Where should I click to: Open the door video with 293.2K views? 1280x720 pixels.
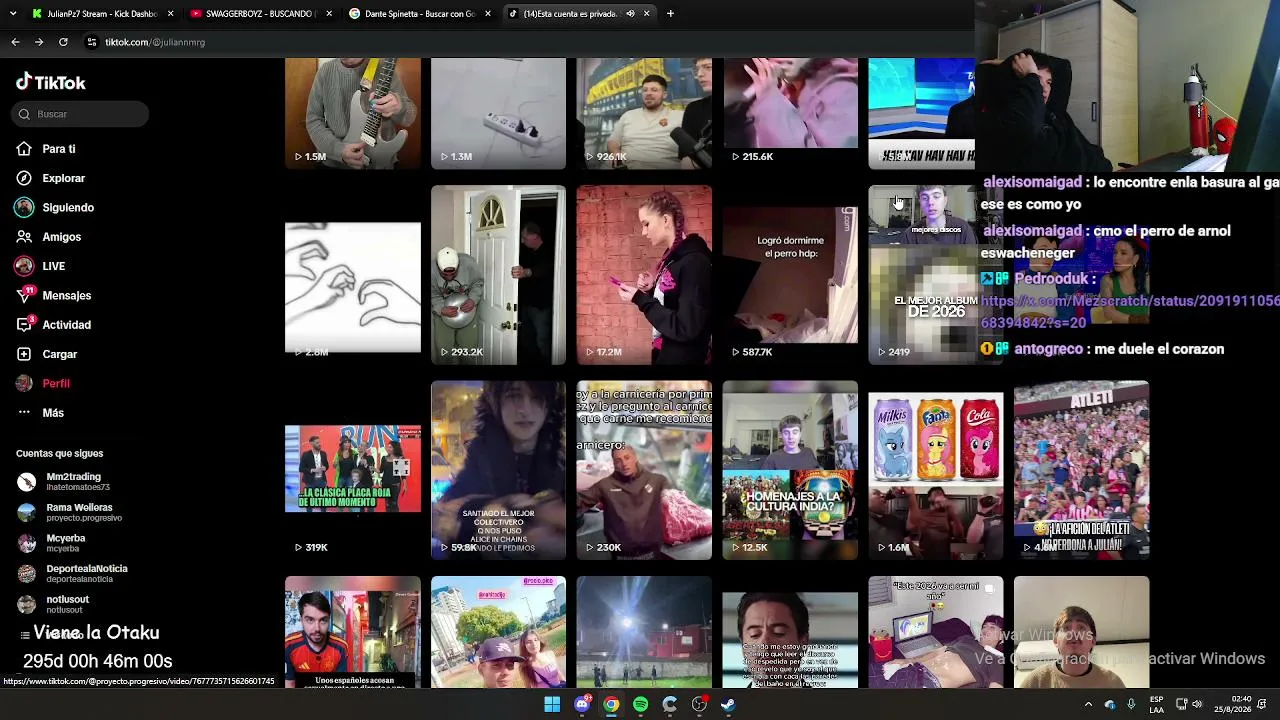pos(498,275)
